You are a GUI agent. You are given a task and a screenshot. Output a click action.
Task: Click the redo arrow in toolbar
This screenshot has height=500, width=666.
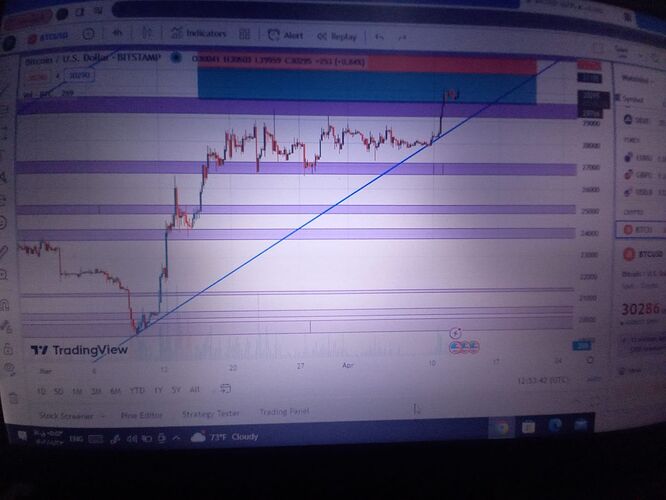(405, 36)
